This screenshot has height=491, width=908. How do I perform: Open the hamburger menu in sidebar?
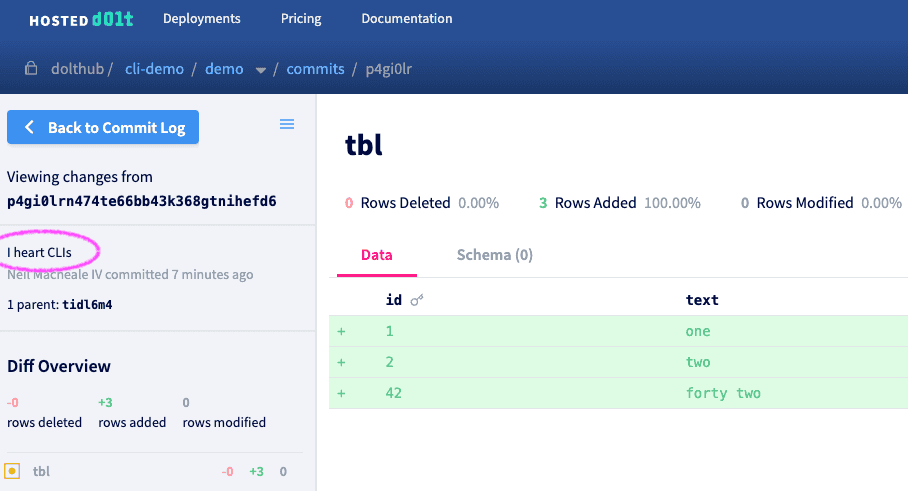click(287, 124)
